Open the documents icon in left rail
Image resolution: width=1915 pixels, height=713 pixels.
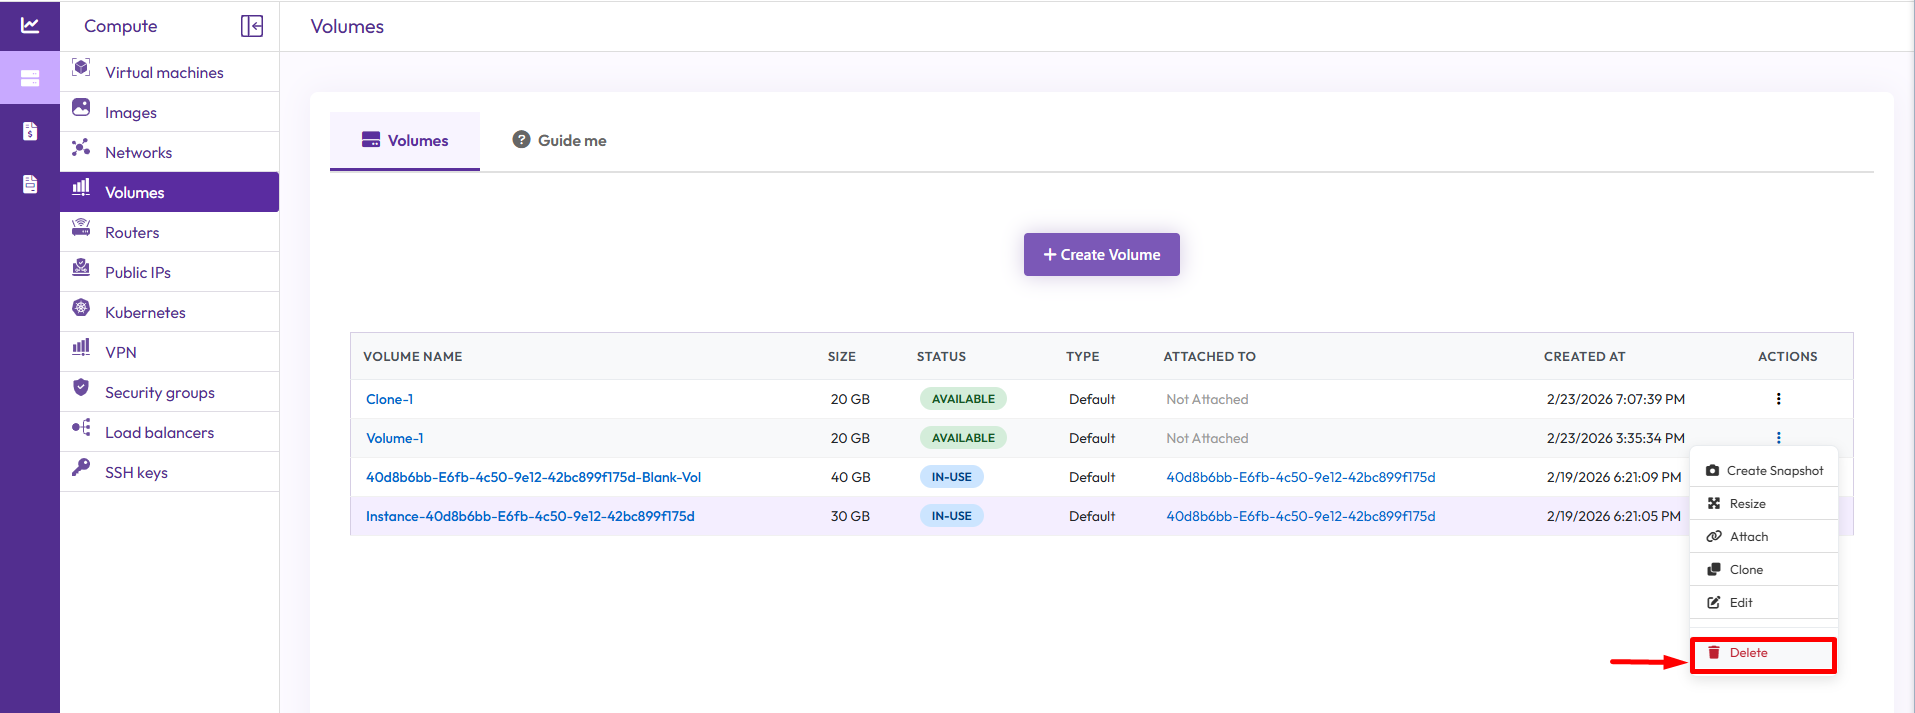[x=30, y=184]
